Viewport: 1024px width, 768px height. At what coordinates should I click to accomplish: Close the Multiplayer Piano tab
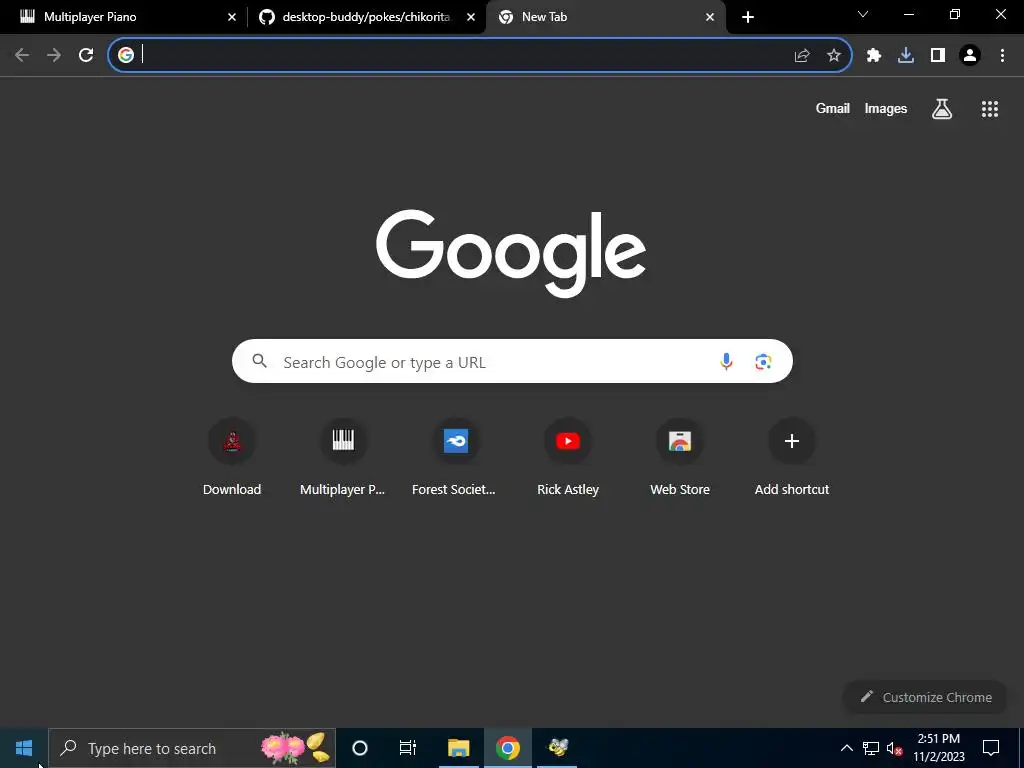point(232,17)
